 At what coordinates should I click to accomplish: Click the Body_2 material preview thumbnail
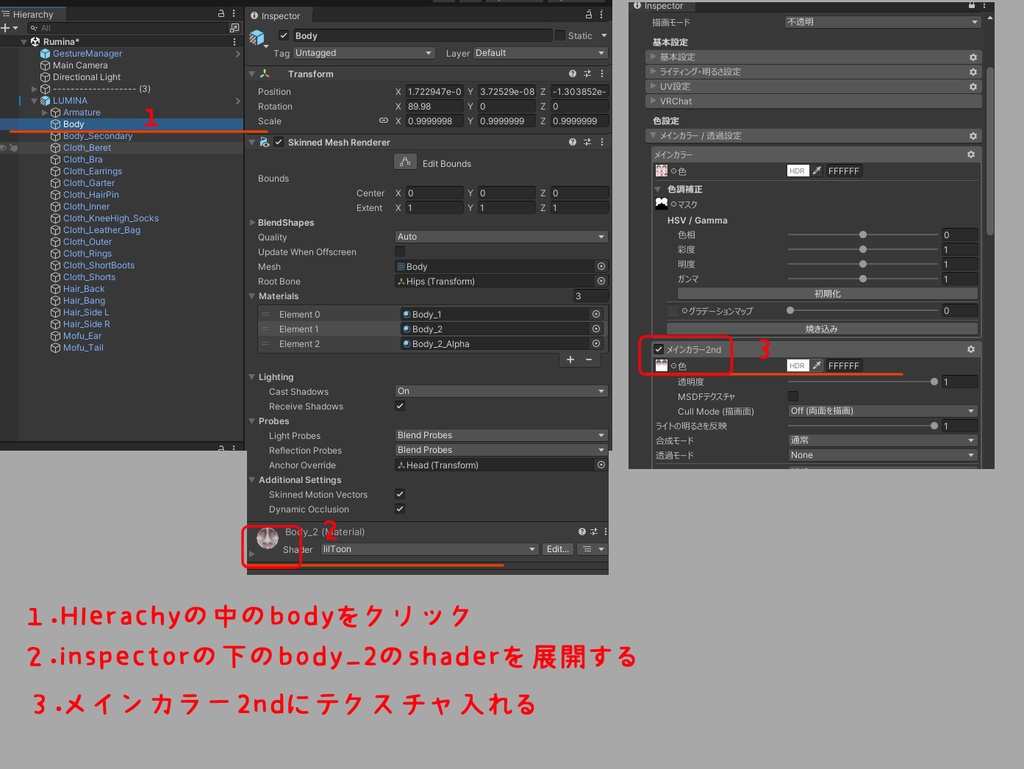click(268, 540)
